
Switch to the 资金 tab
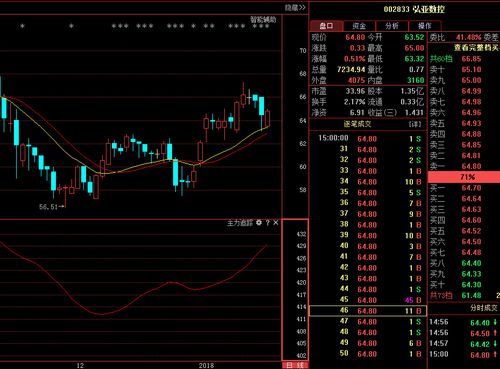point(359,26)
